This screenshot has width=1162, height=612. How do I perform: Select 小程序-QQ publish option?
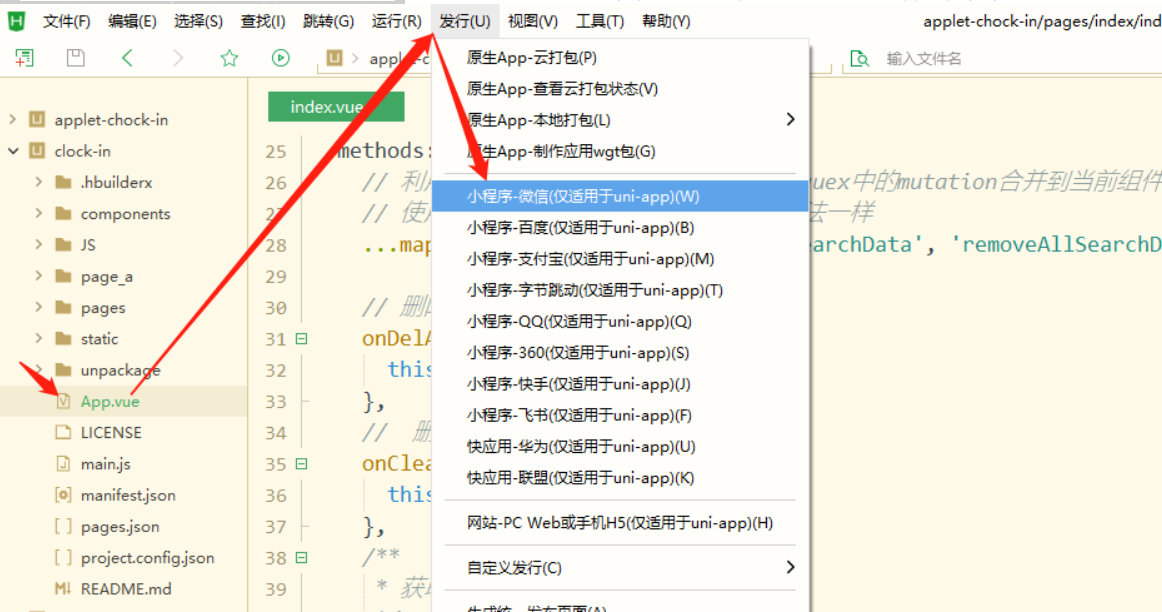[620, 322]
